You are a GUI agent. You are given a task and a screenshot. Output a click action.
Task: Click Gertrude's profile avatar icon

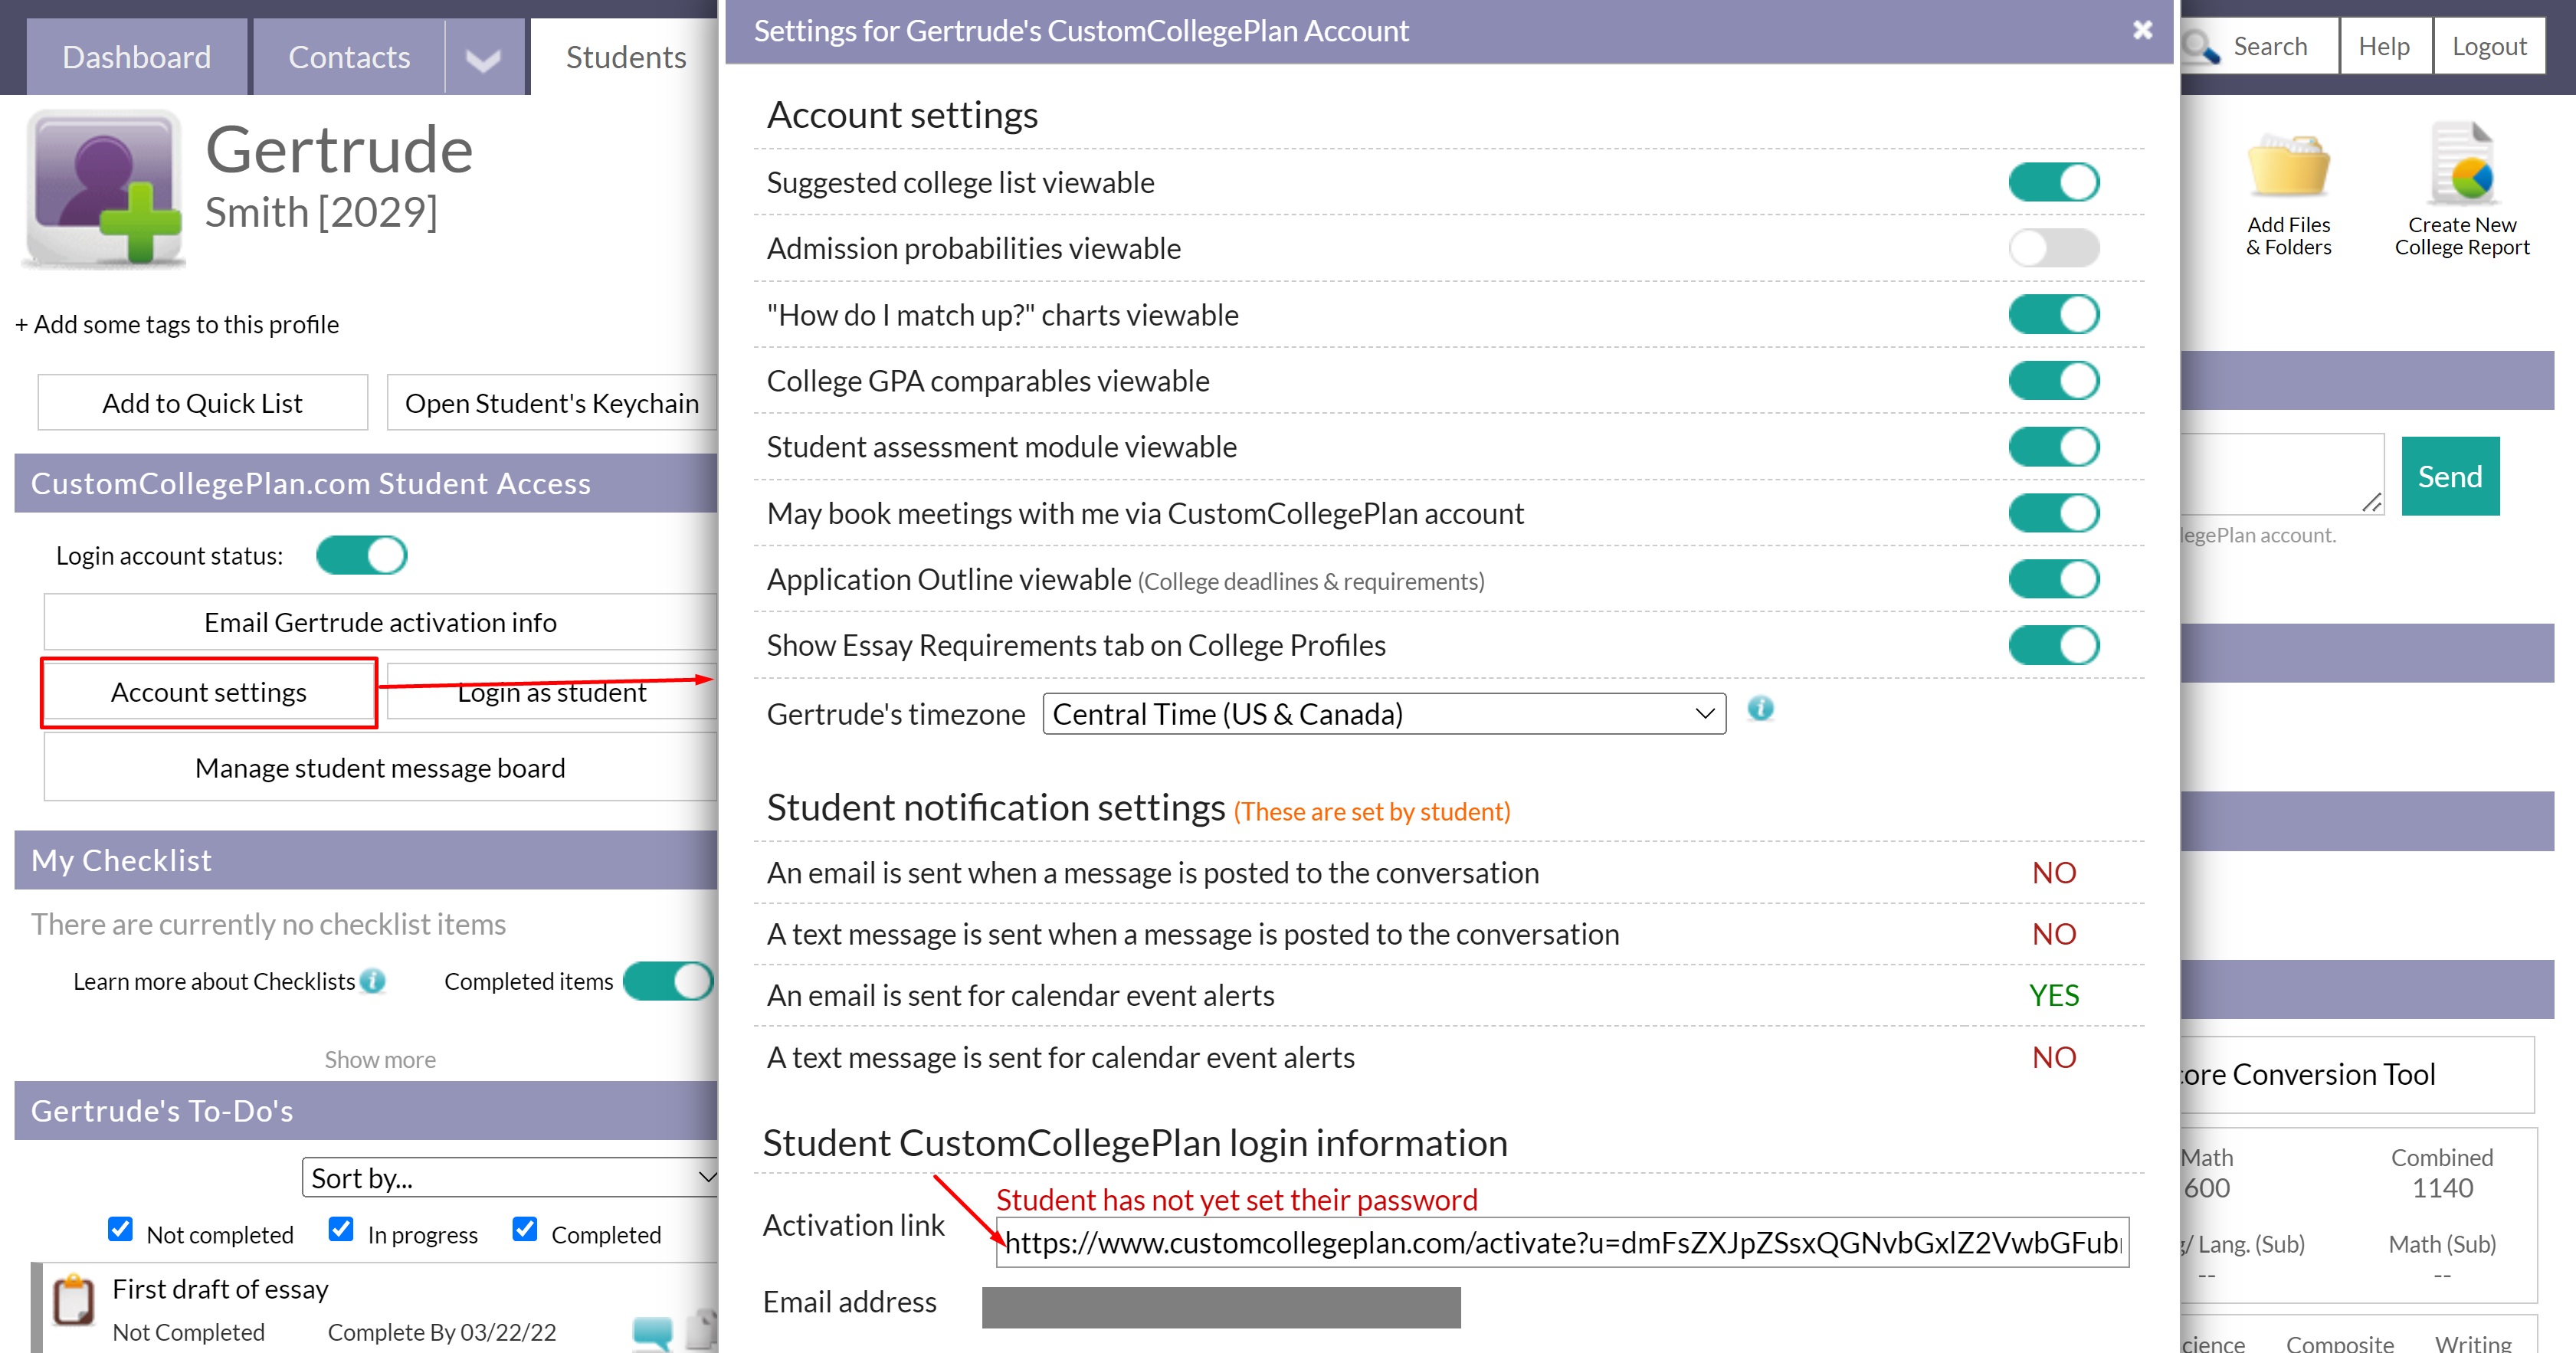click(x=105, y=188)
